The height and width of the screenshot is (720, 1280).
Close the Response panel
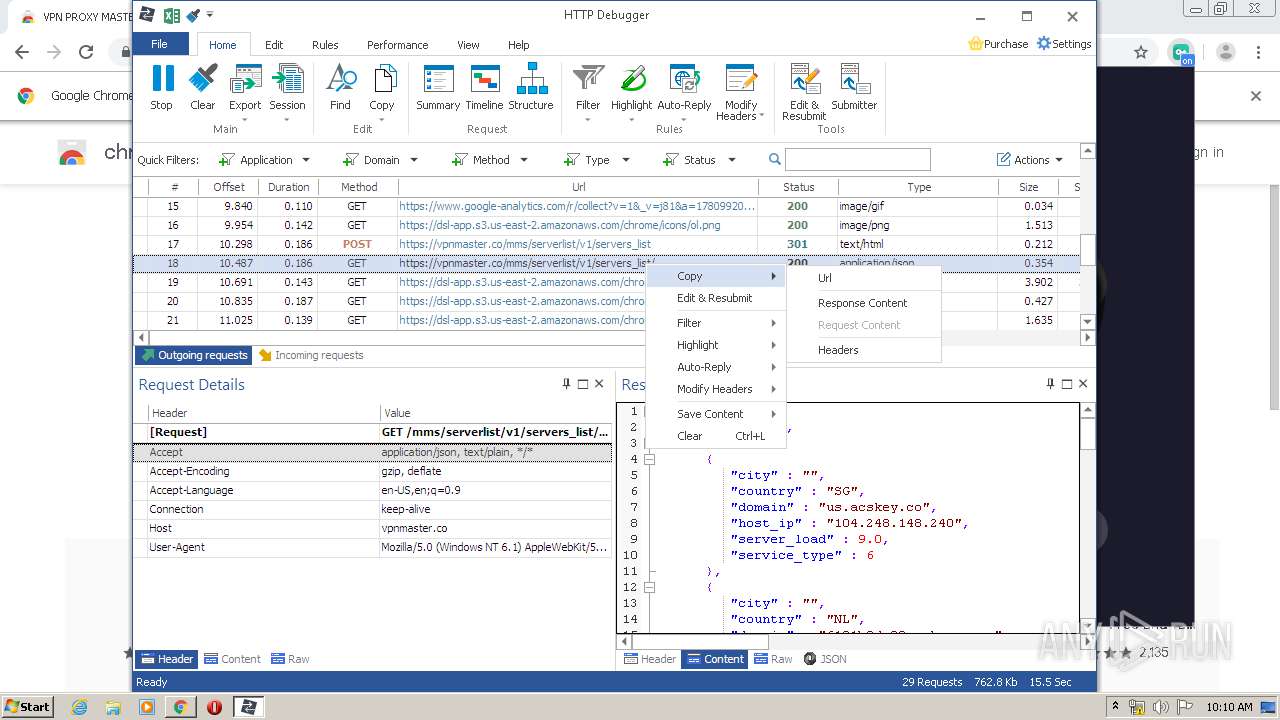1083,384
